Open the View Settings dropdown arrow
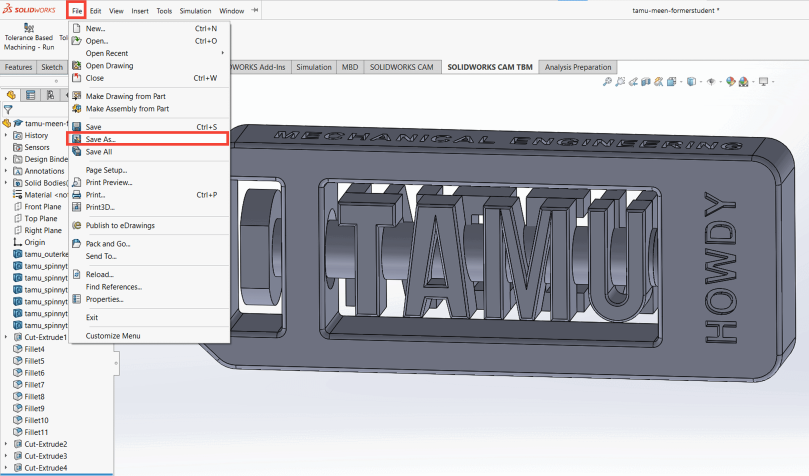This screenshot has height=476, width=809. click(x=773, y=82)
